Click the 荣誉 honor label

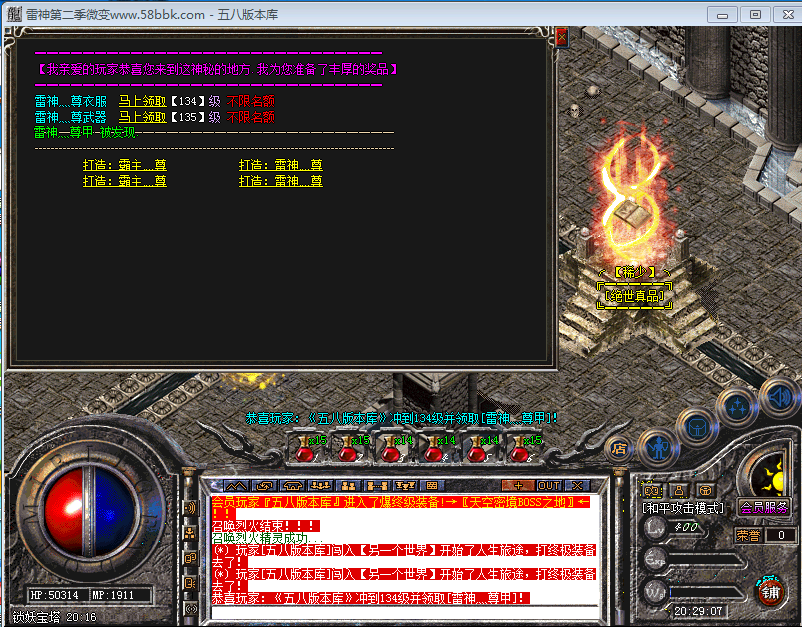click(x=748, y=535)
